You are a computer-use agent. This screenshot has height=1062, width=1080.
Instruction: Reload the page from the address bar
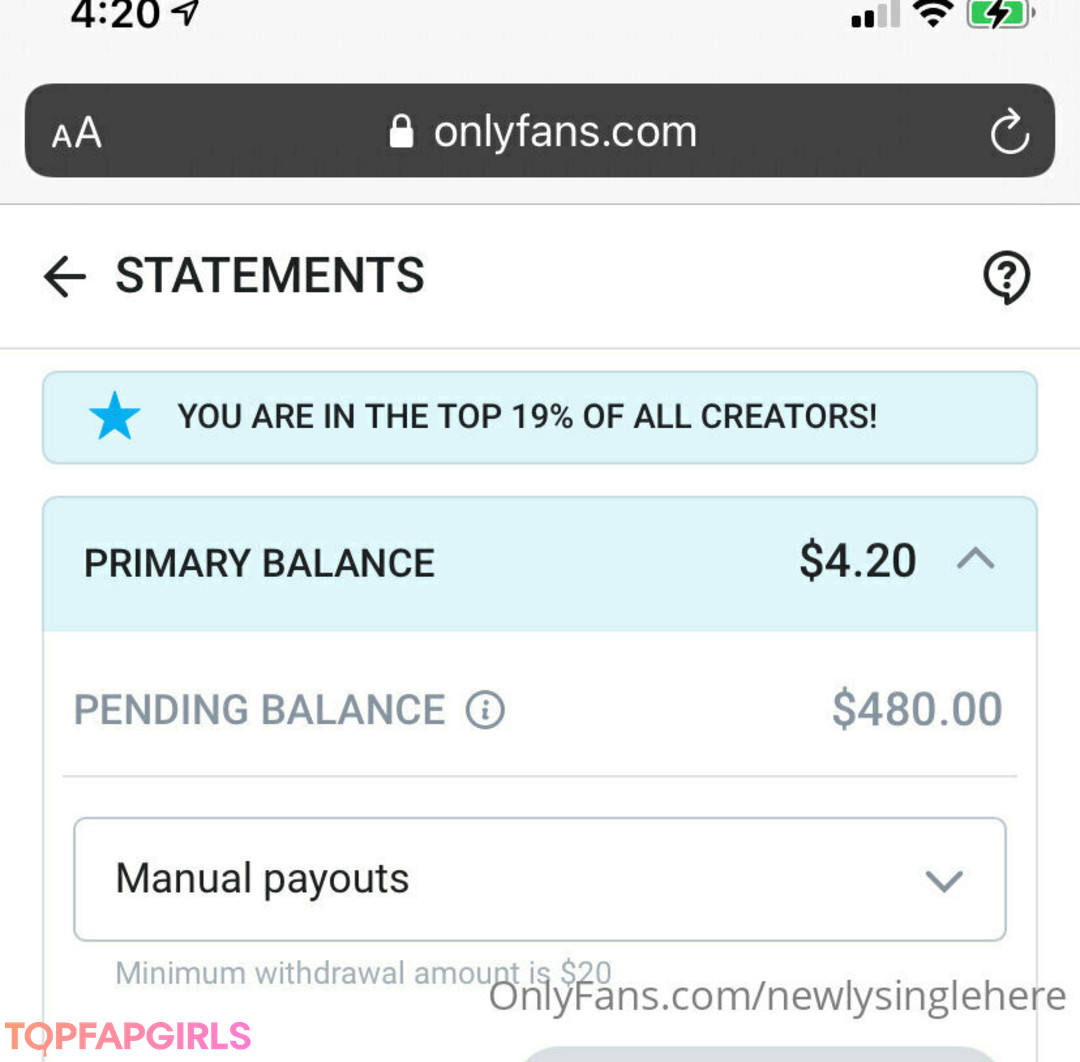1009,132
